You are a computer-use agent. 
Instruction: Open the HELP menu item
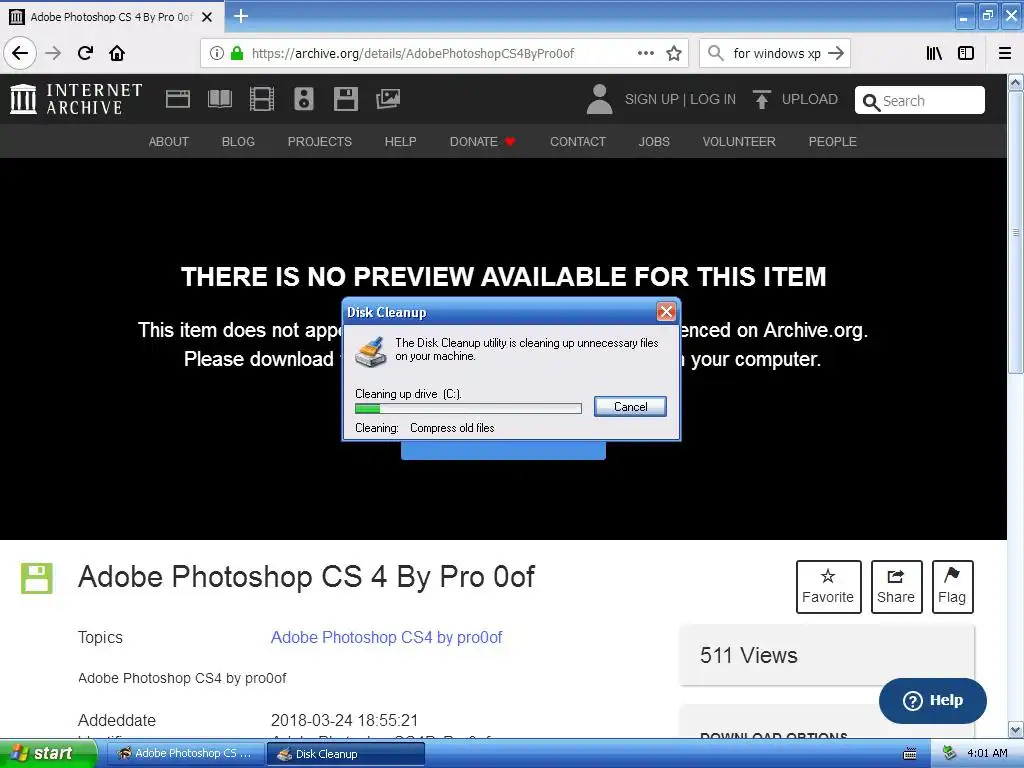tap(400, 142)
